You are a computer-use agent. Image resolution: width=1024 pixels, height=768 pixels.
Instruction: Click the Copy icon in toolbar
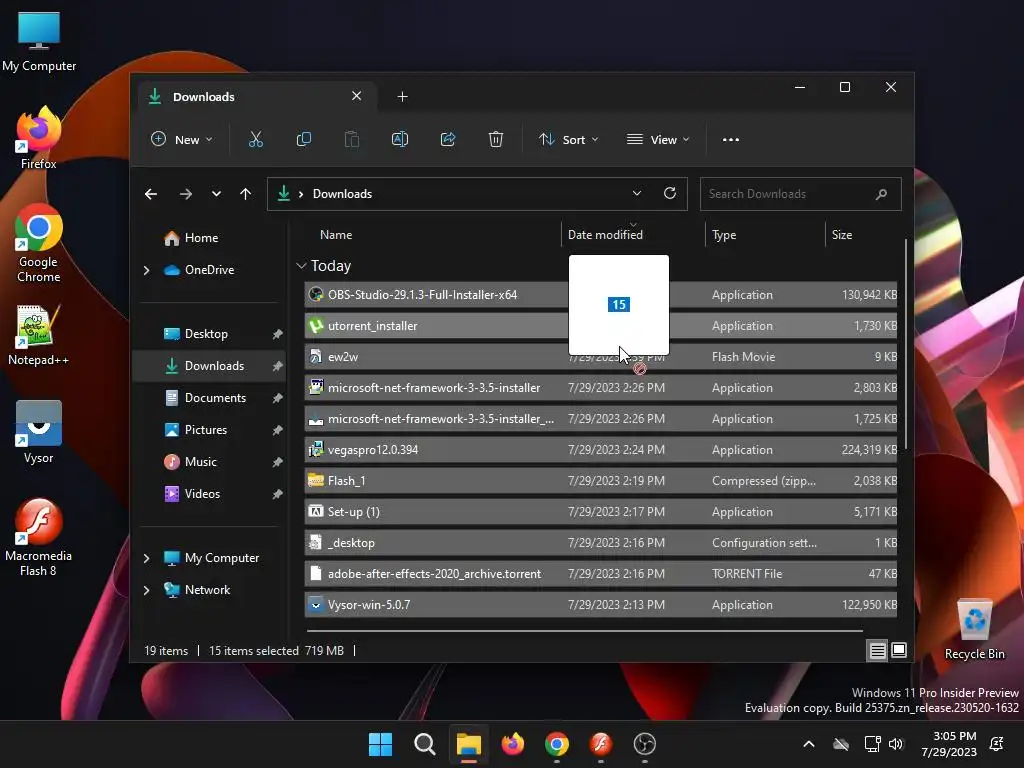pyautogui.click(x=304, y=139)
